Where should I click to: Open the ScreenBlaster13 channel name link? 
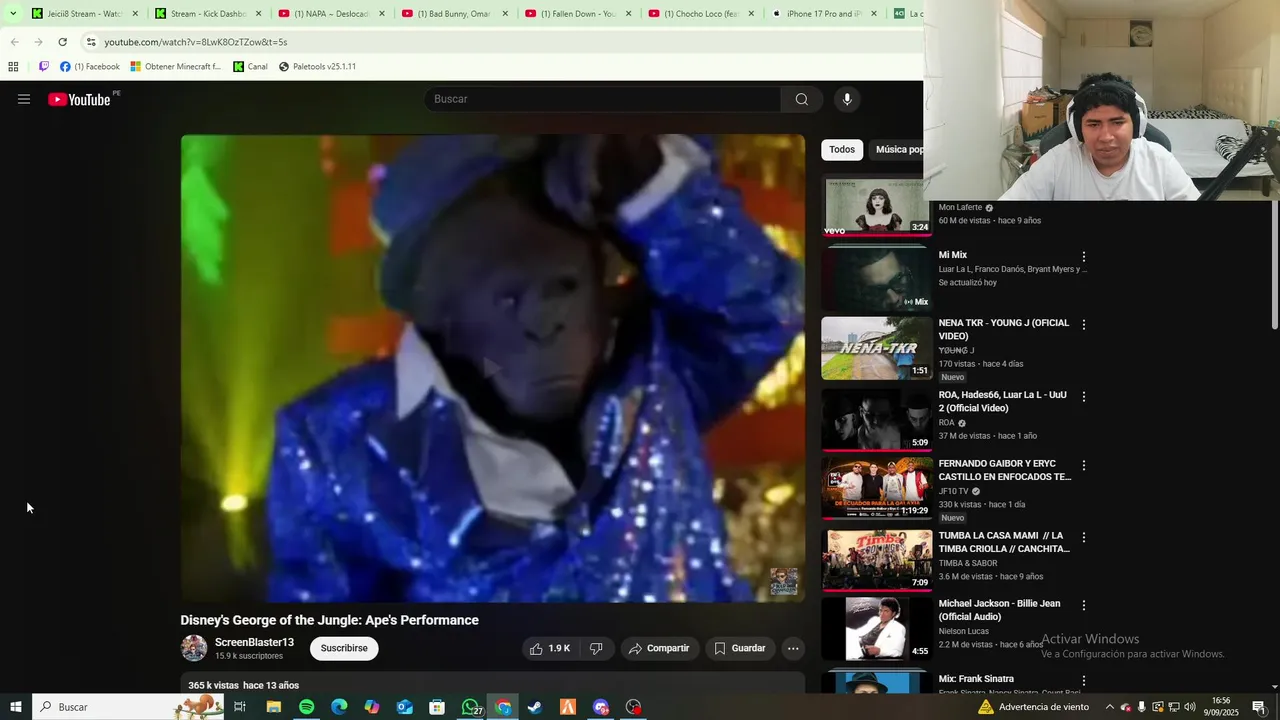point(254,642)
